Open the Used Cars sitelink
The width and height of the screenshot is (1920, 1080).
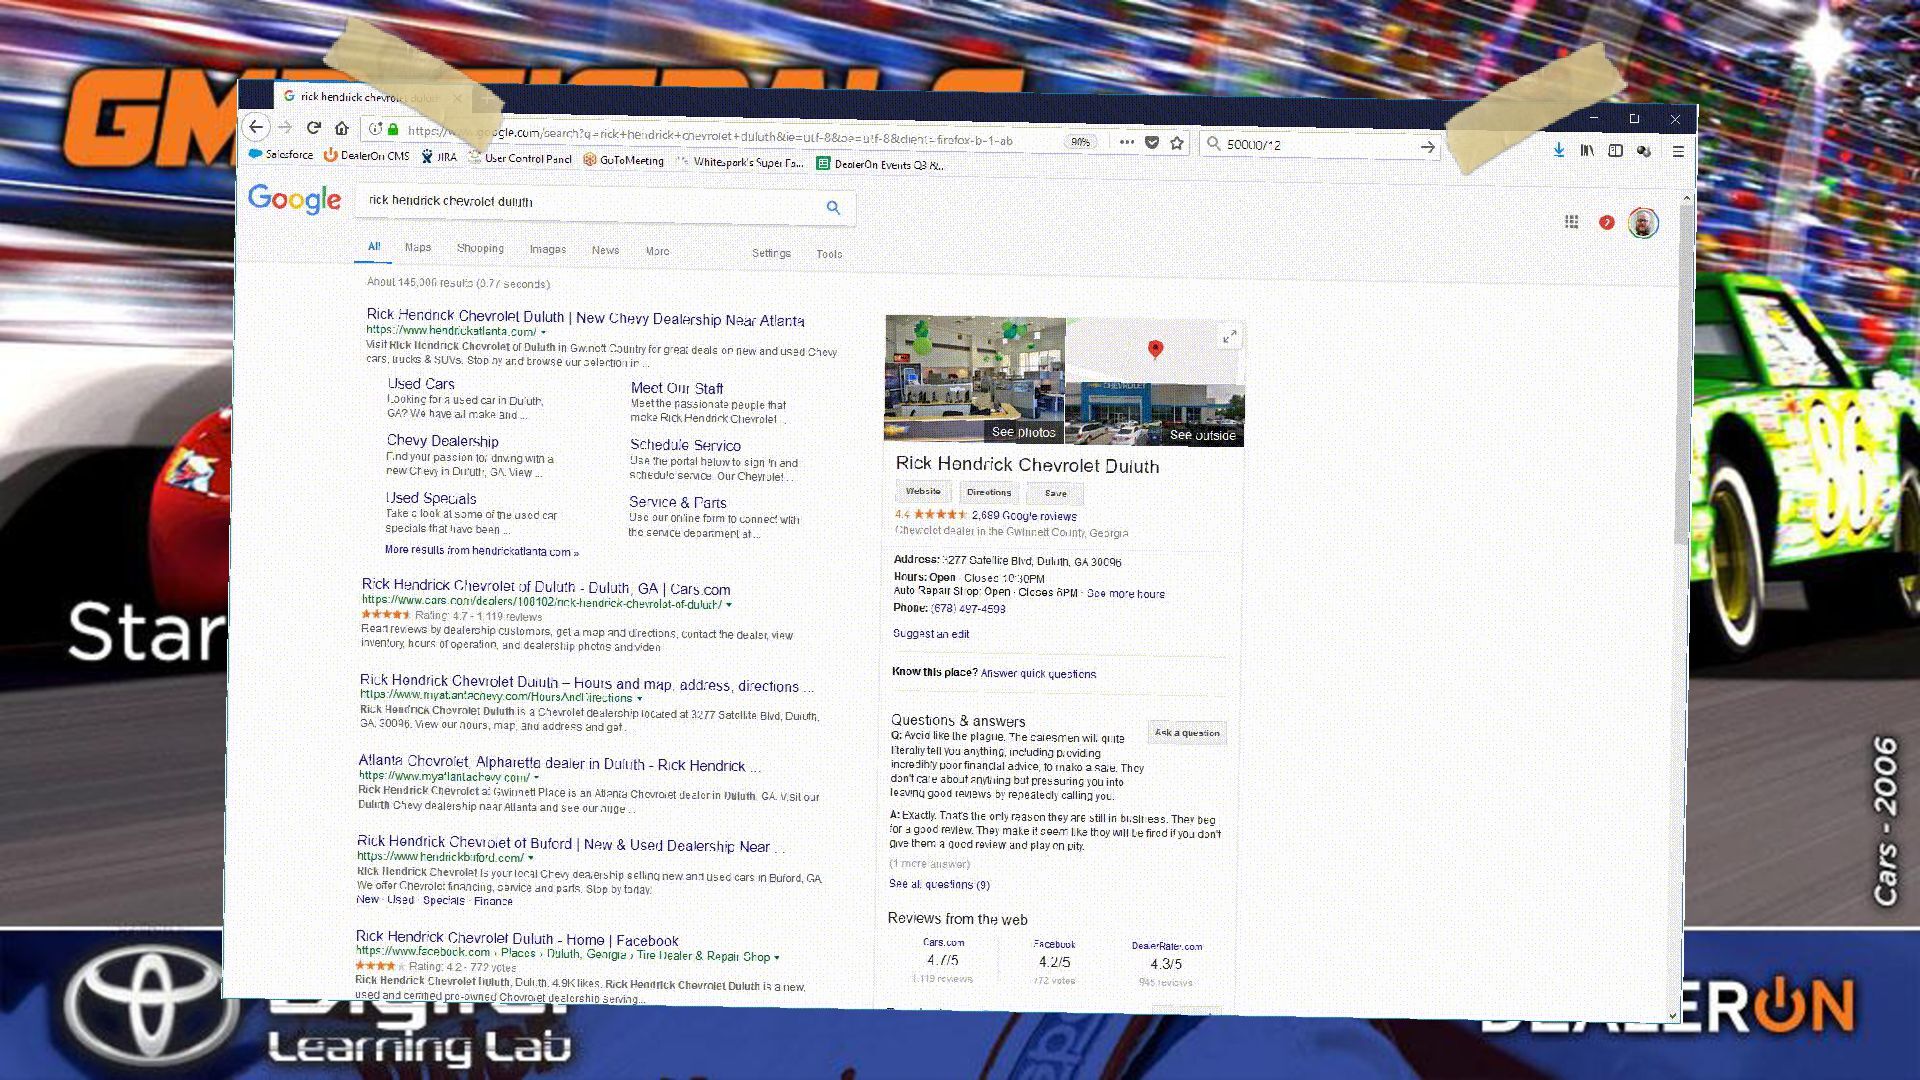(421, 383)
